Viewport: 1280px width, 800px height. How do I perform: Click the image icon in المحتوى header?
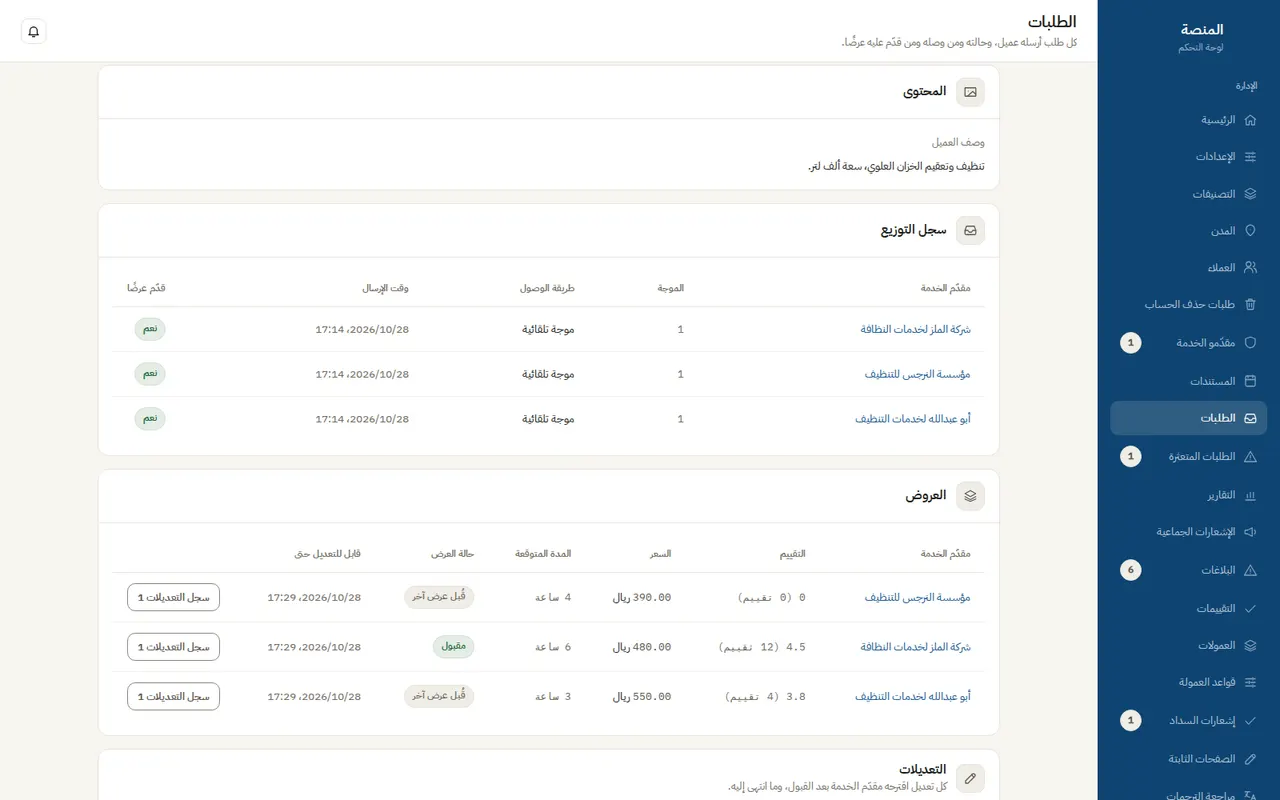click(x=970, y=92)
